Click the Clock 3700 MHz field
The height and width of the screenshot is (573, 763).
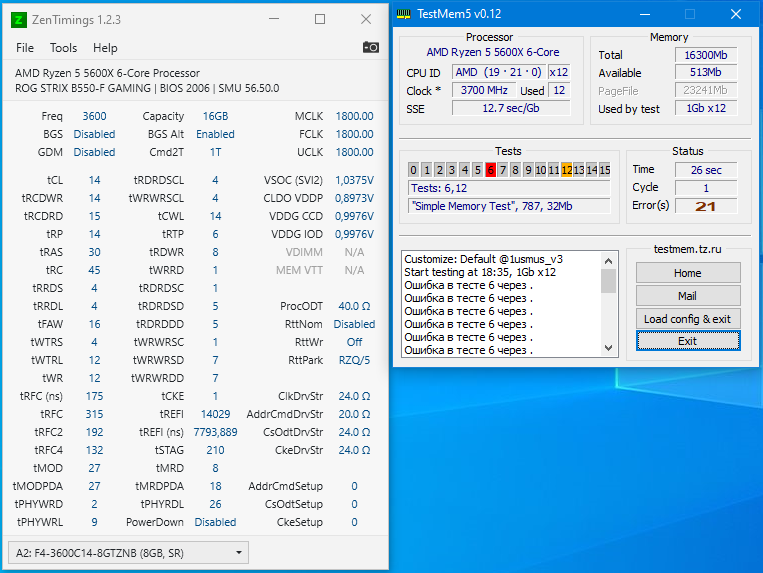coord(484,90)
